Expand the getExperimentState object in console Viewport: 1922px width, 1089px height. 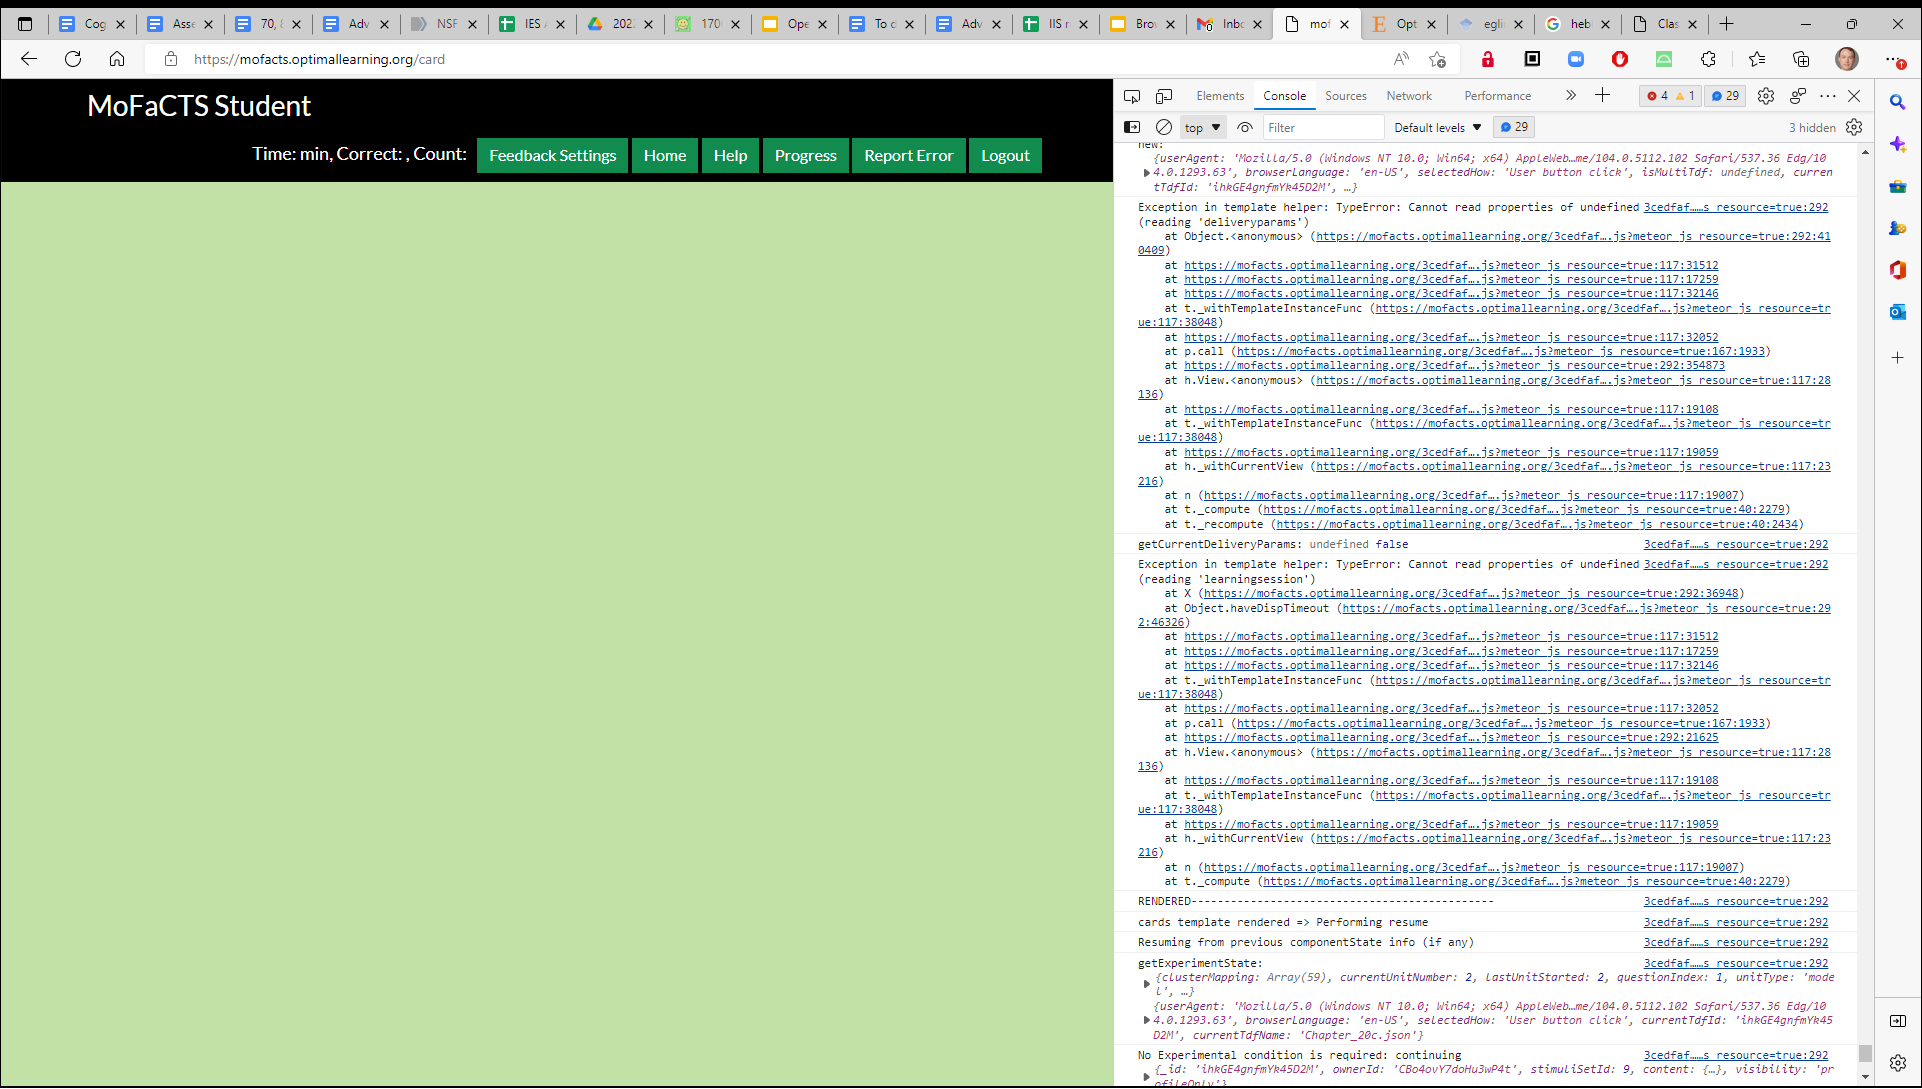coord(1147,983)
